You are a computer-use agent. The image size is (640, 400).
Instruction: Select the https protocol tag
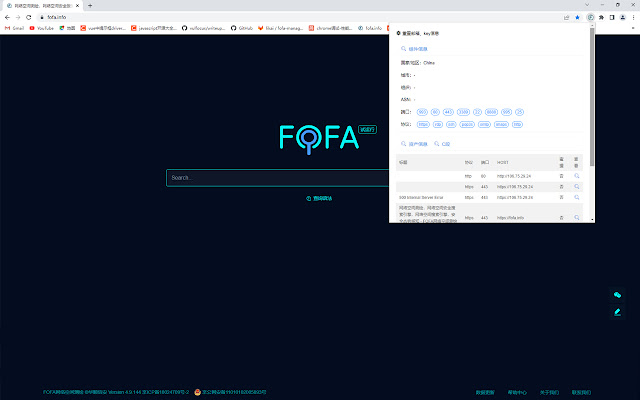click(423, 124)
